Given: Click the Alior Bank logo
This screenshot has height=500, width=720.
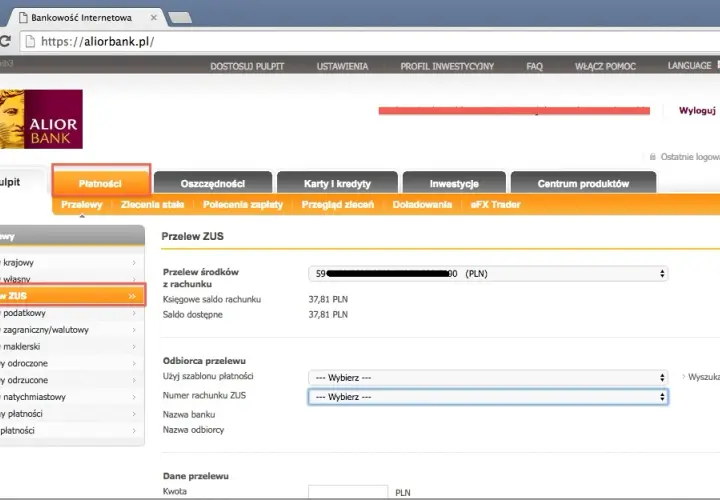Looking at the screenshot, I should tap(41, 119).
